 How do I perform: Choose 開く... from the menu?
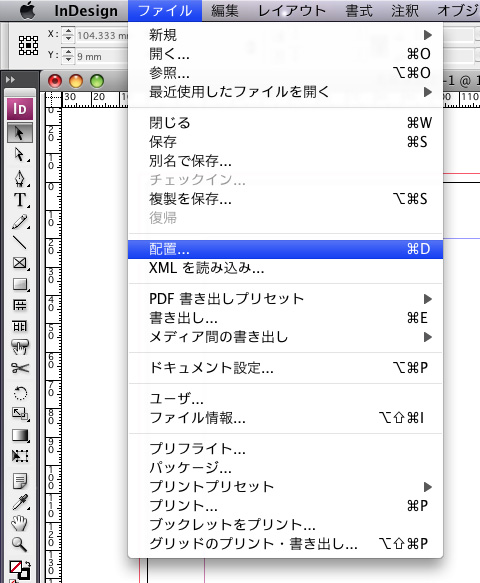click(286, 54)
